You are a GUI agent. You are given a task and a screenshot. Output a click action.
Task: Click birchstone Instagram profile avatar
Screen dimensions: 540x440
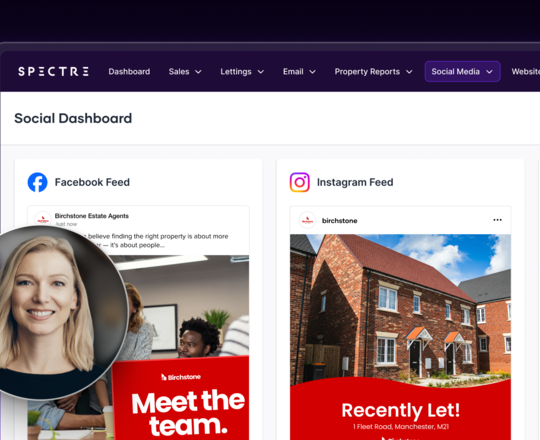[x=307, y=220]
